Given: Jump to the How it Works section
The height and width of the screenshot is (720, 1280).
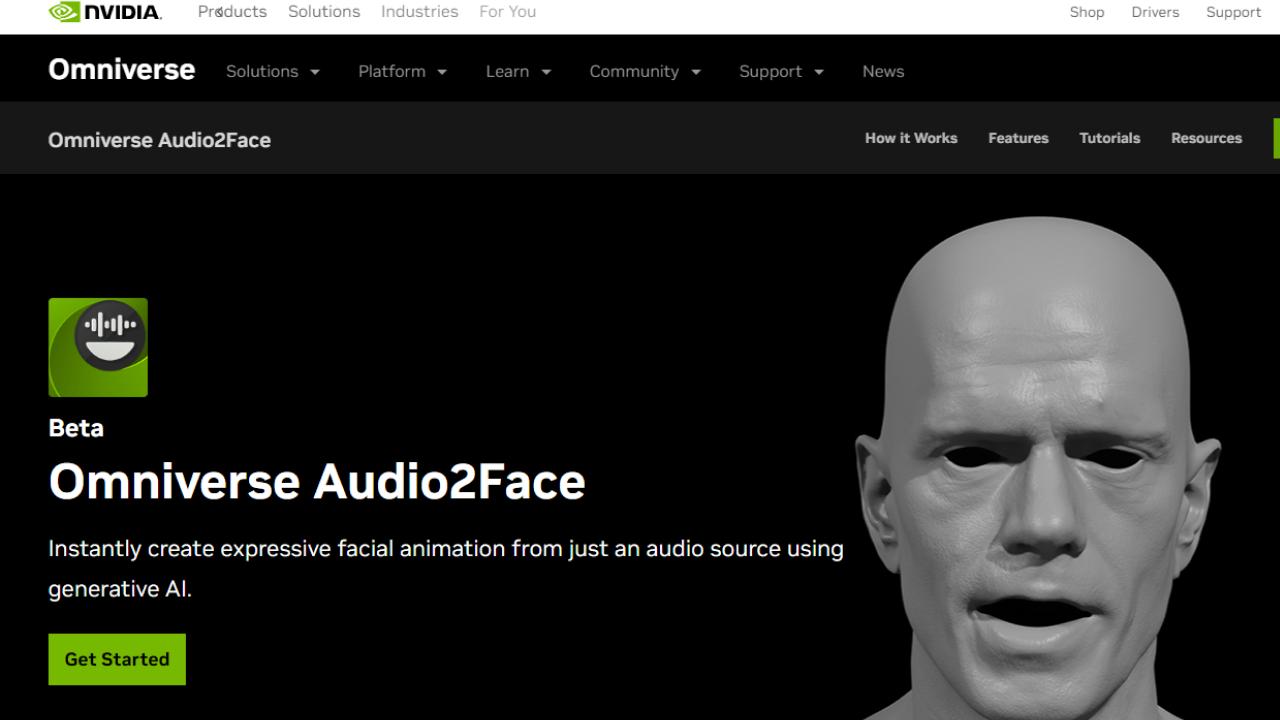Looking at the screenshot, I should [911, 138].
